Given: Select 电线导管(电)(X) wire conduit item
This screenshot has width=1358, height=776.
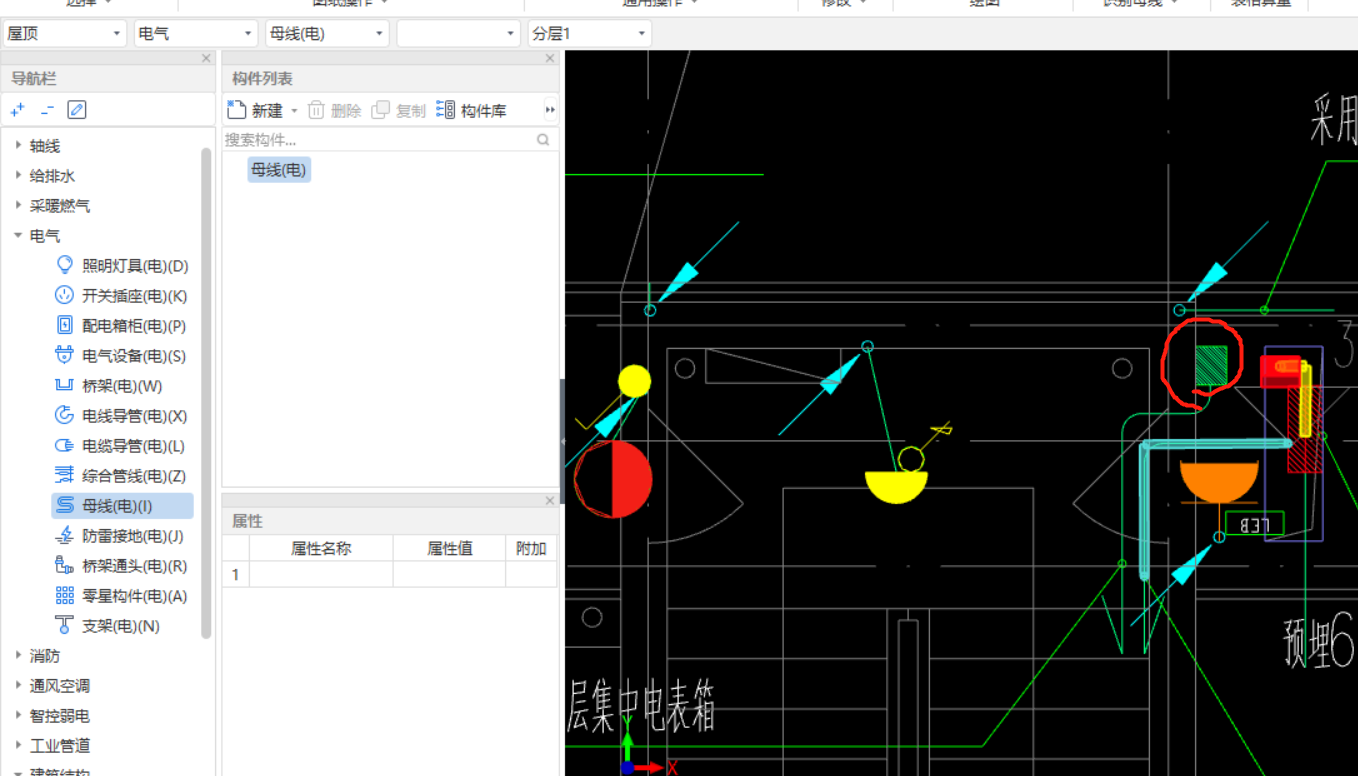Looking at the screenshot, I should click(x=122, y=416).
